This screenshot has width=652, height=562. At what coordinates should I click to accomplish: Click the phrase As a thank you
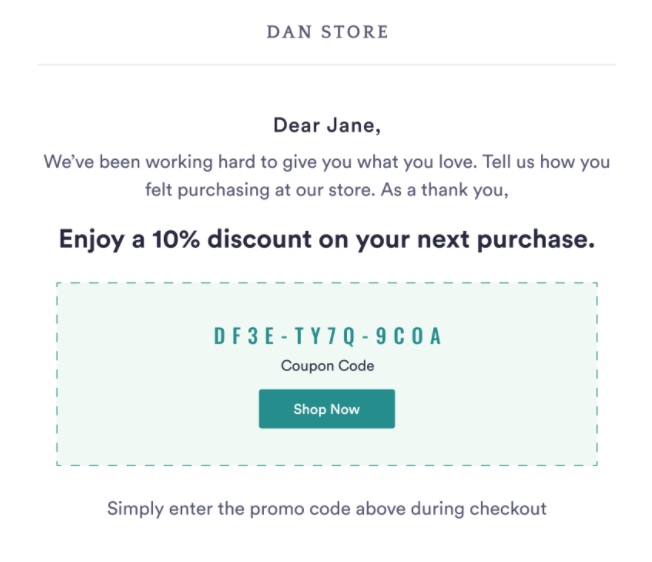coord(445,190)
